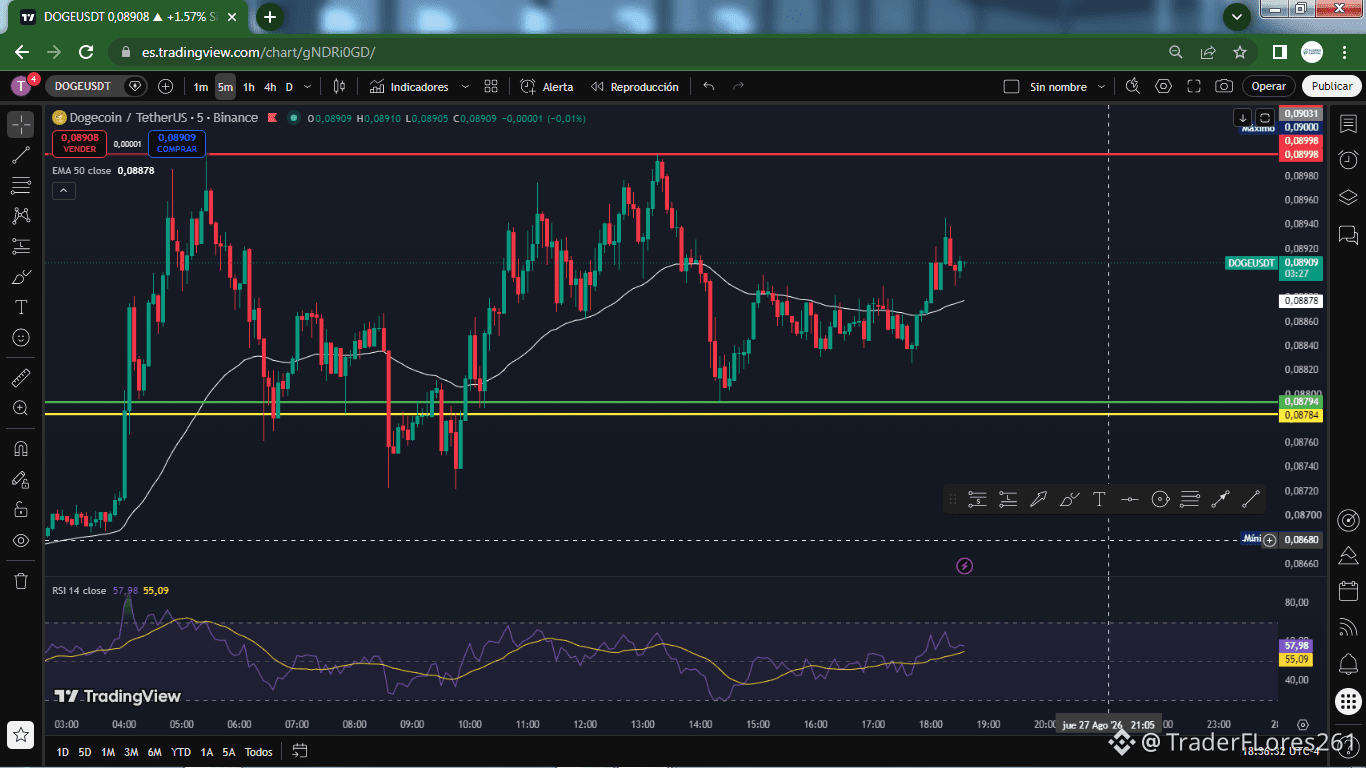Viewport: 1366px width, 768px height.
Task: Open the user profile avatar menu
Action: point(22,87)
